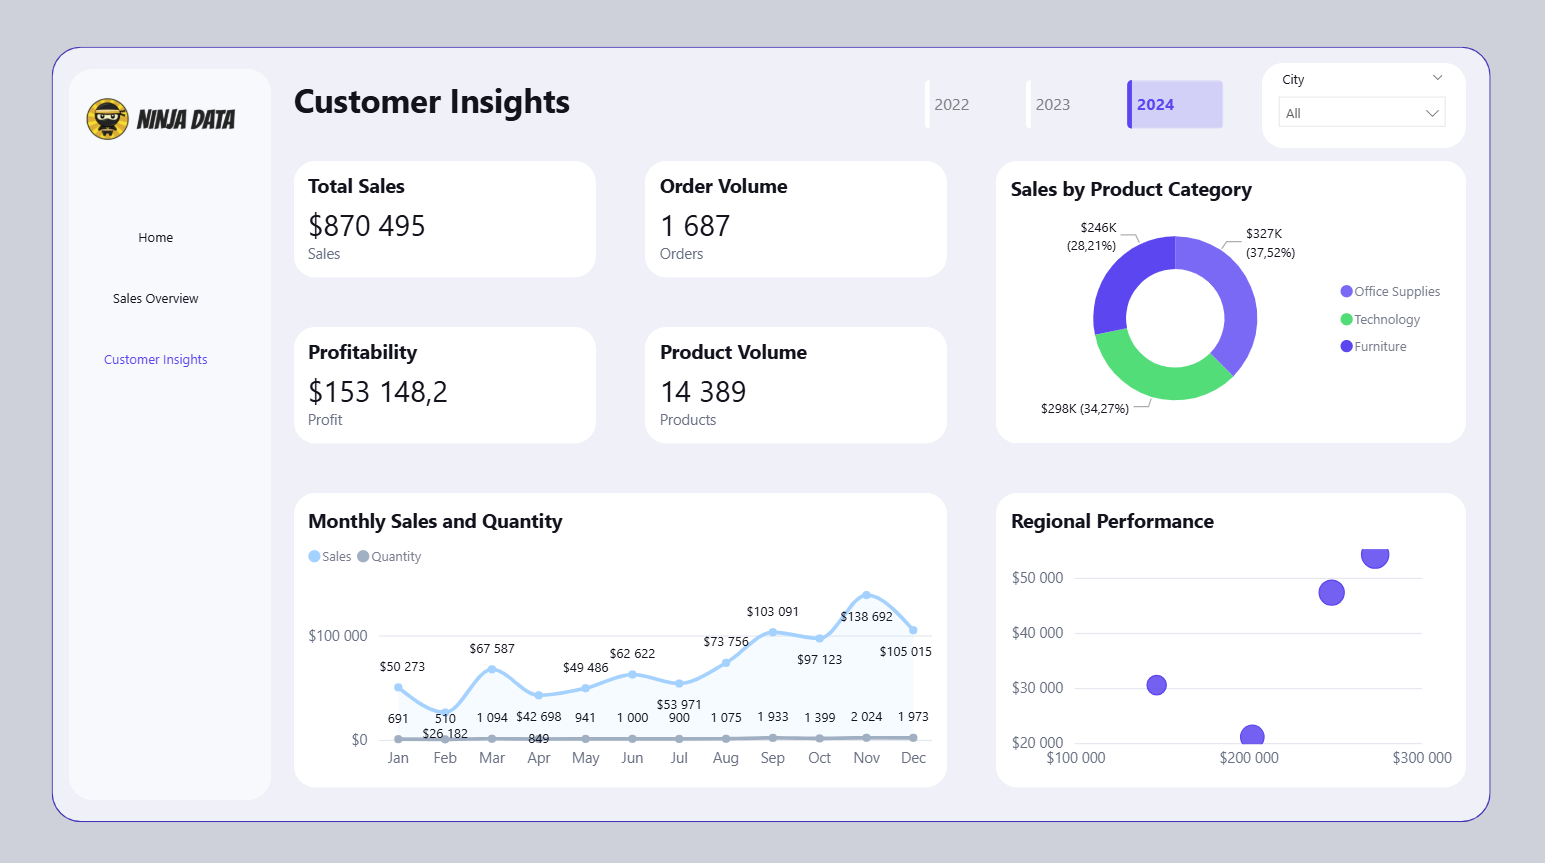Click the Jul month axis label
Image resolution: width=1545 pixels, height=863 pixels.
[679, 758]
